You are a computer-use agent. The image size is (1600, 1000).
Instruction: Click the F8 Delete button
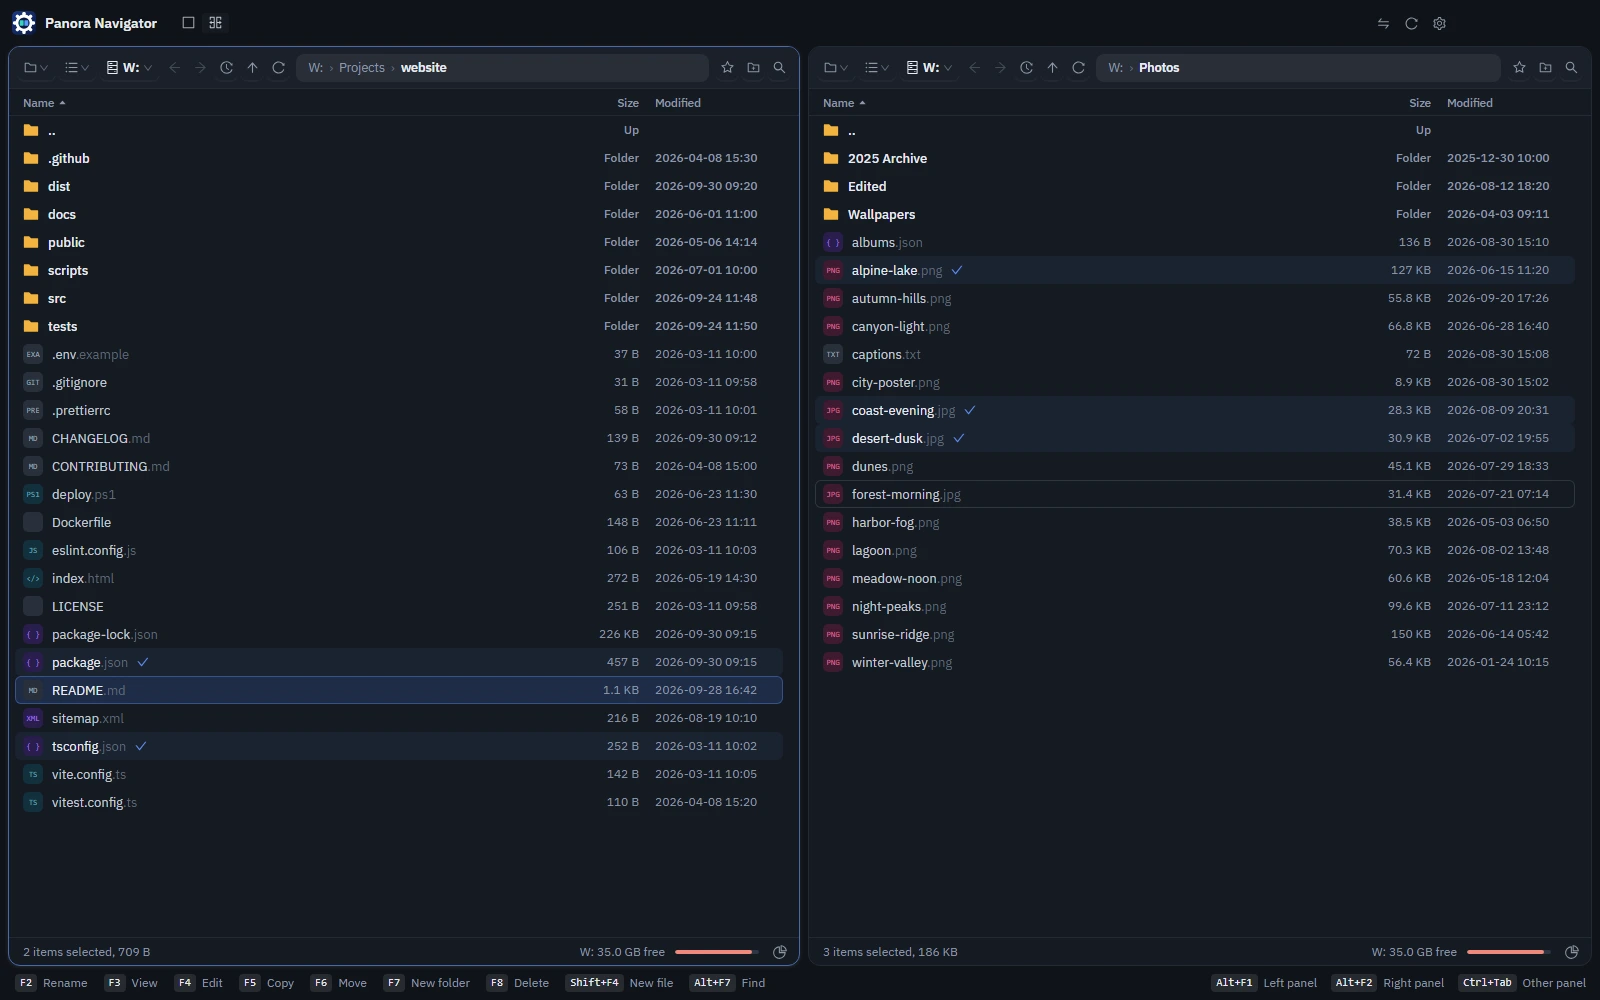coord(518,983)
